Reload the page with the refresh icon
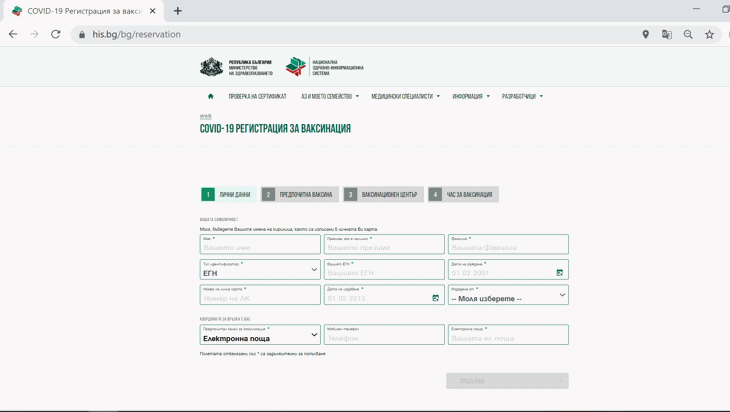 click(55, 34)
